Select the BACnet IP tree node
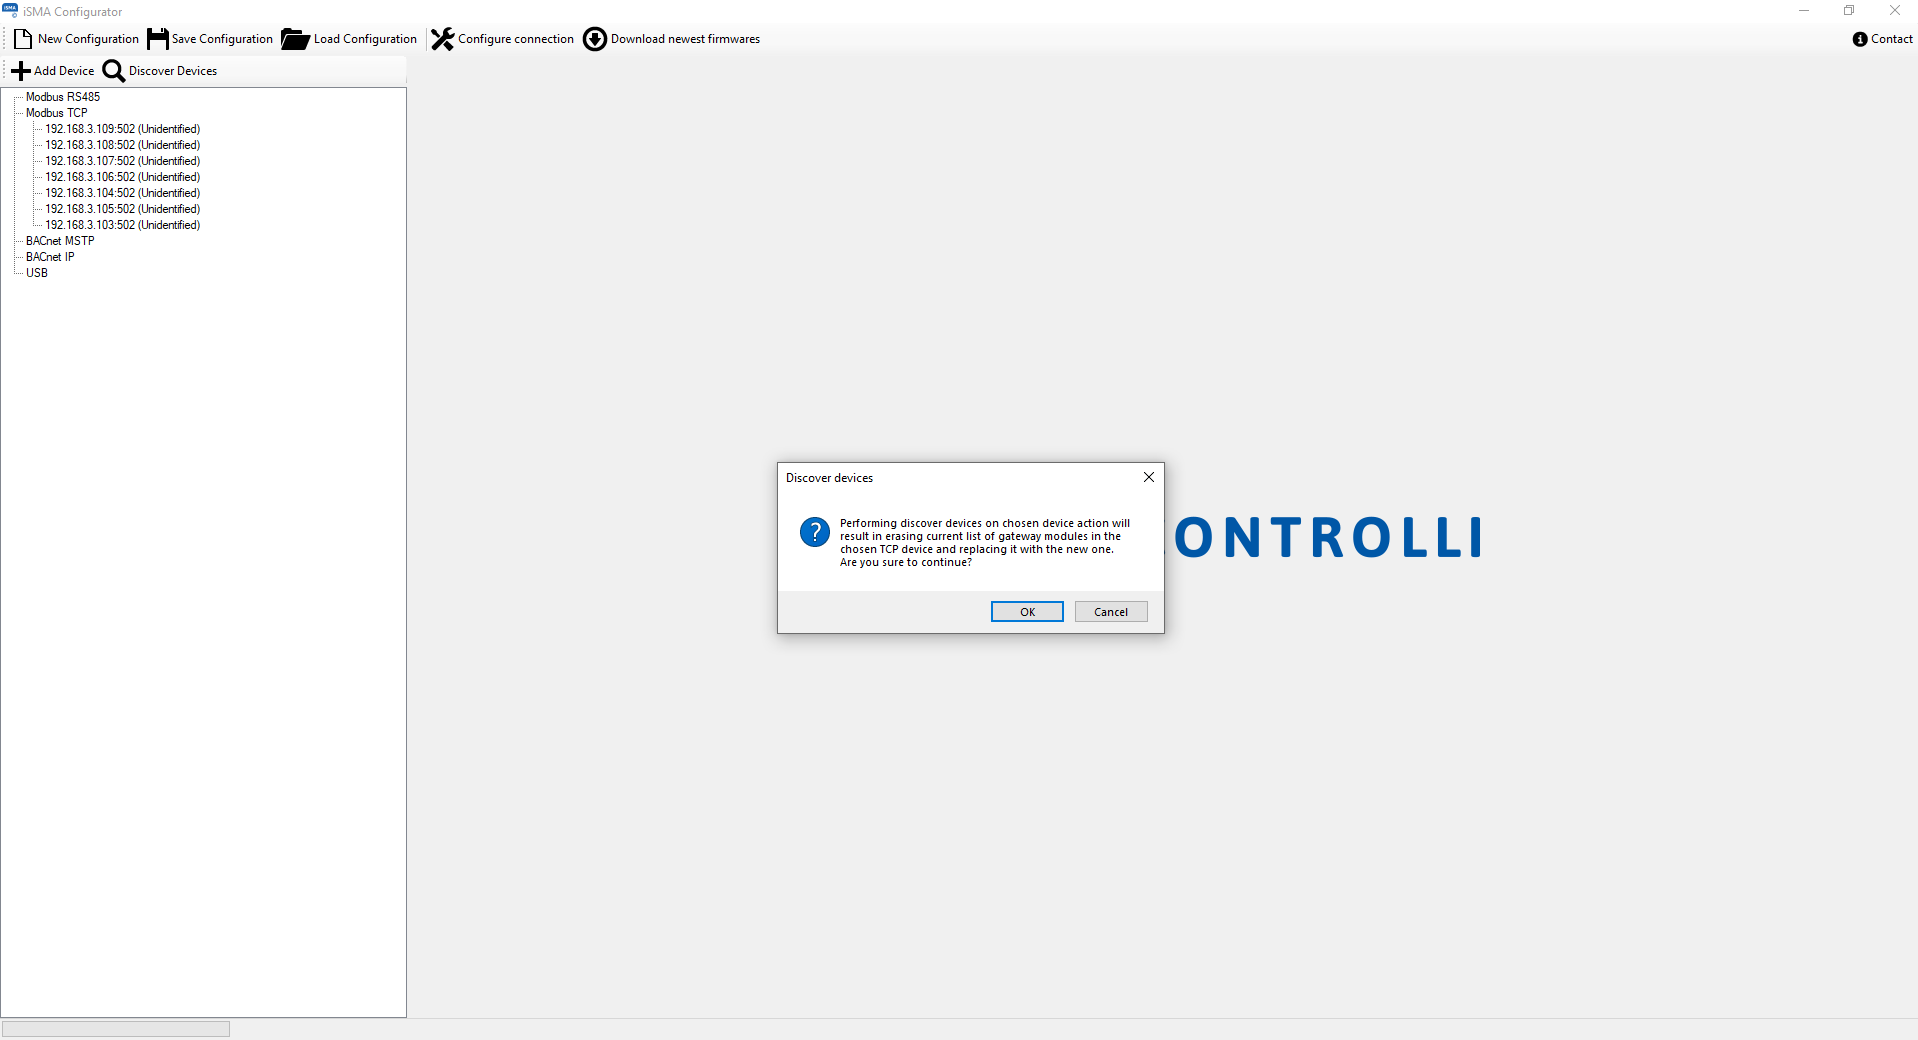 click(x=50, y=257)
